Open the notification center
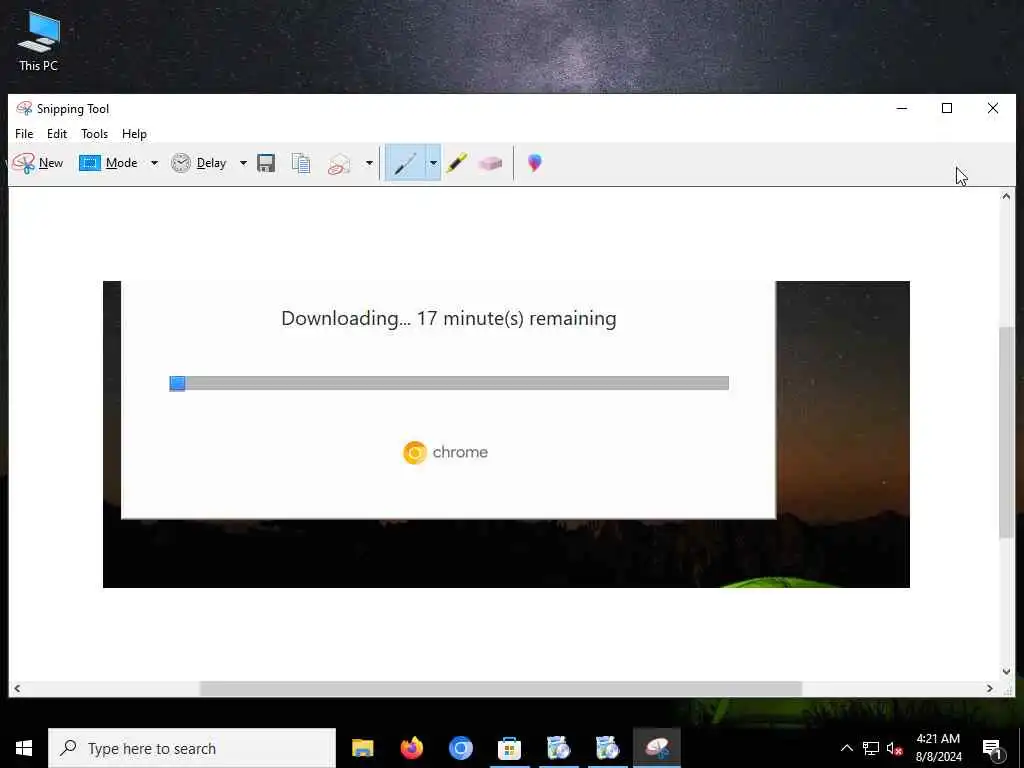Image resolution: width=1024 pixels, height=768 pixels. point(993,748)
